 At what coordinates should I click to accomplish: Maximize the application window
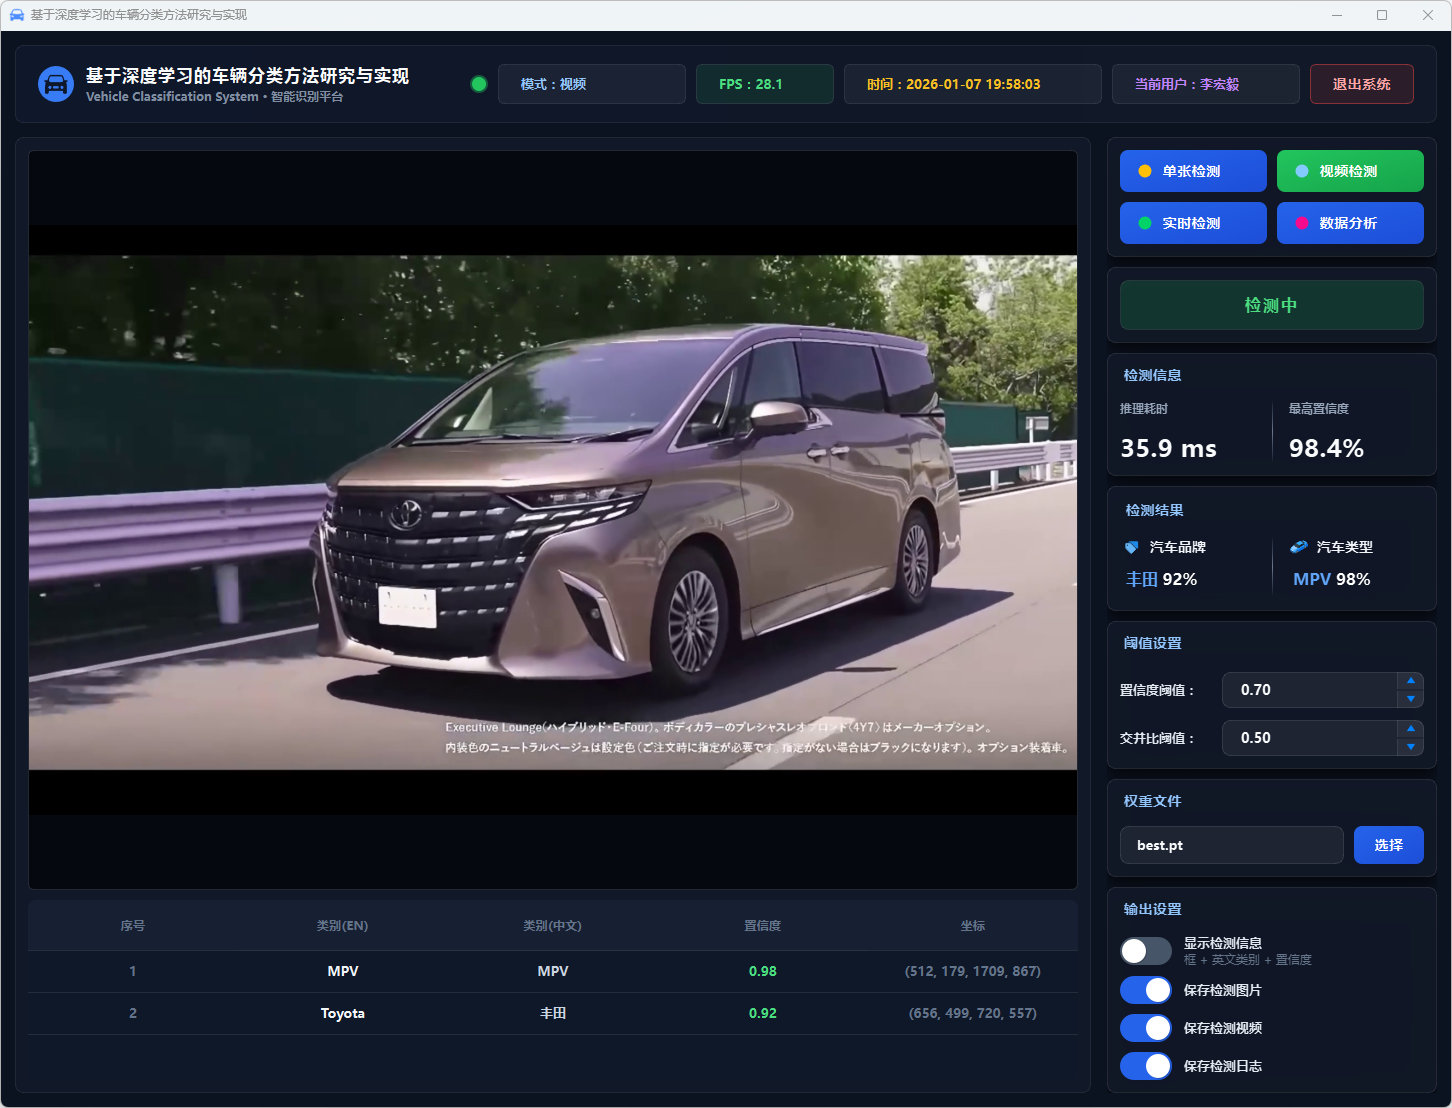click(x=1382, y=15)
